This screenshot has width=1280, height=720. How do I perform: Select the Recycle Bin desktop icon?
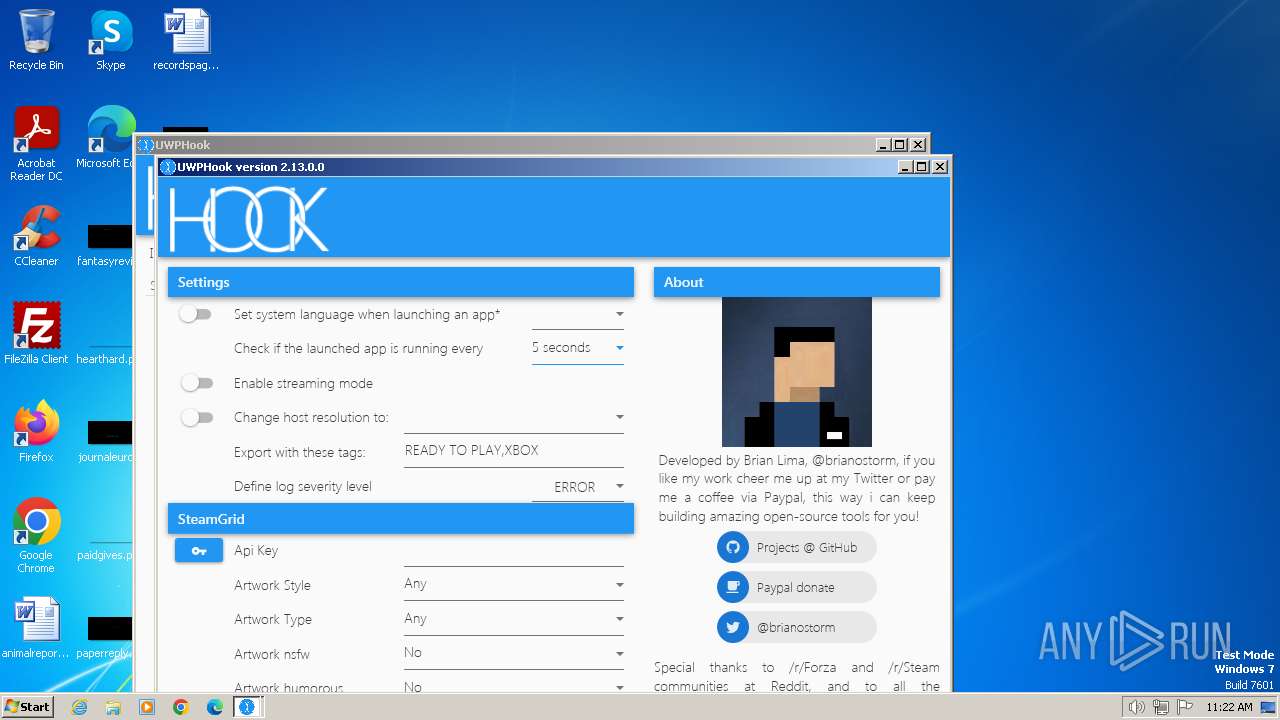click(36, 40)
